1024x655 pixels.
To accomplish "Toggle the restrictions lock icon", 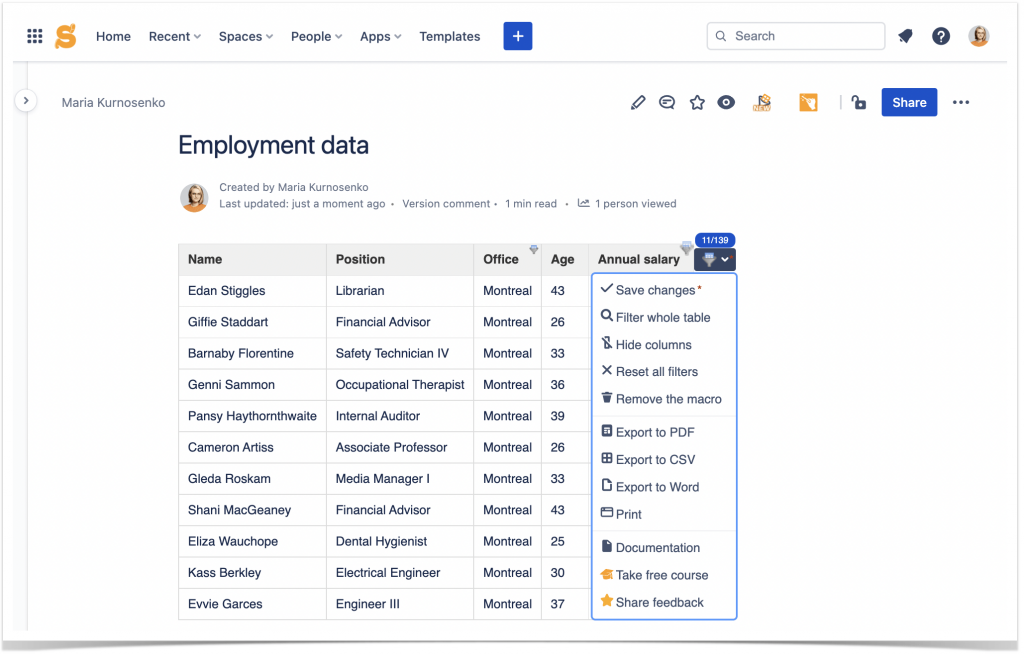I will tap(859, 102).
